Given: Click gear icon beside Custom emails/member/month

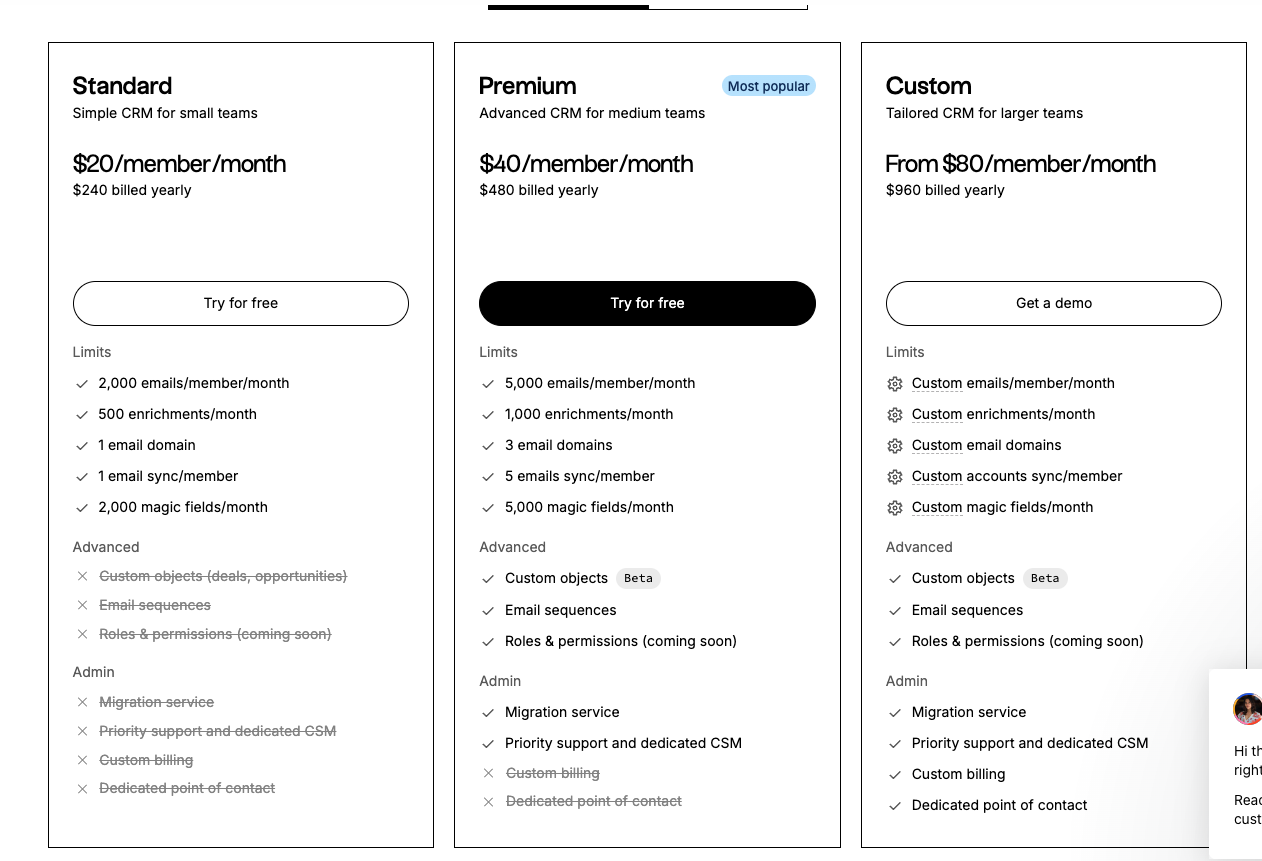Looking at the screenshot, I should (x=895, y=384).
